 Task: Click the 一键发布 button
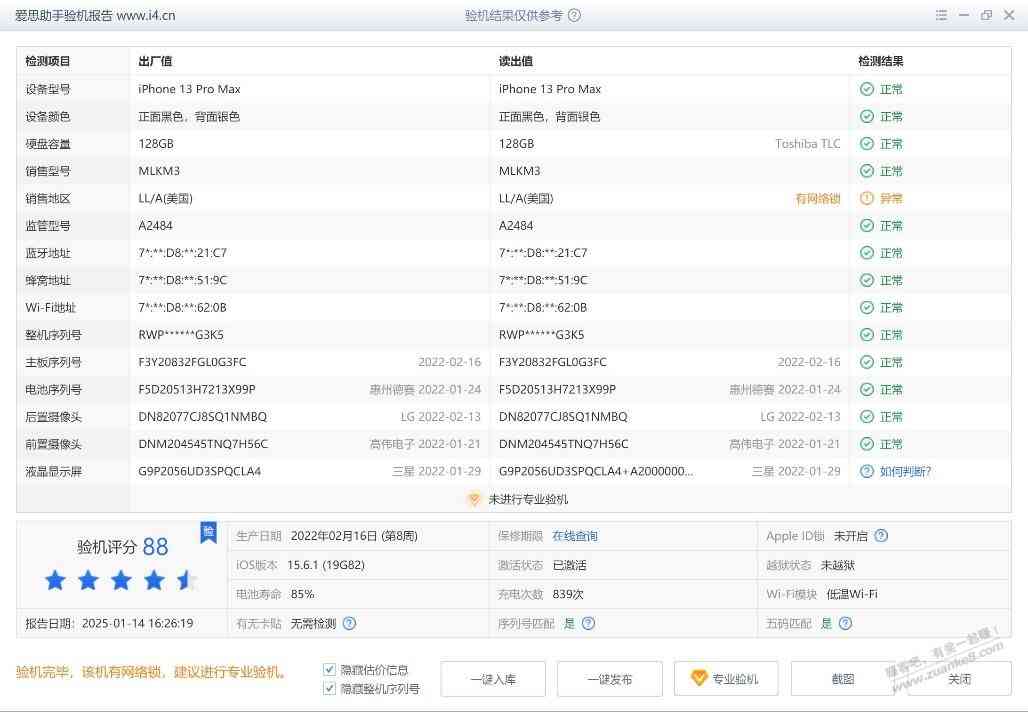610,679
